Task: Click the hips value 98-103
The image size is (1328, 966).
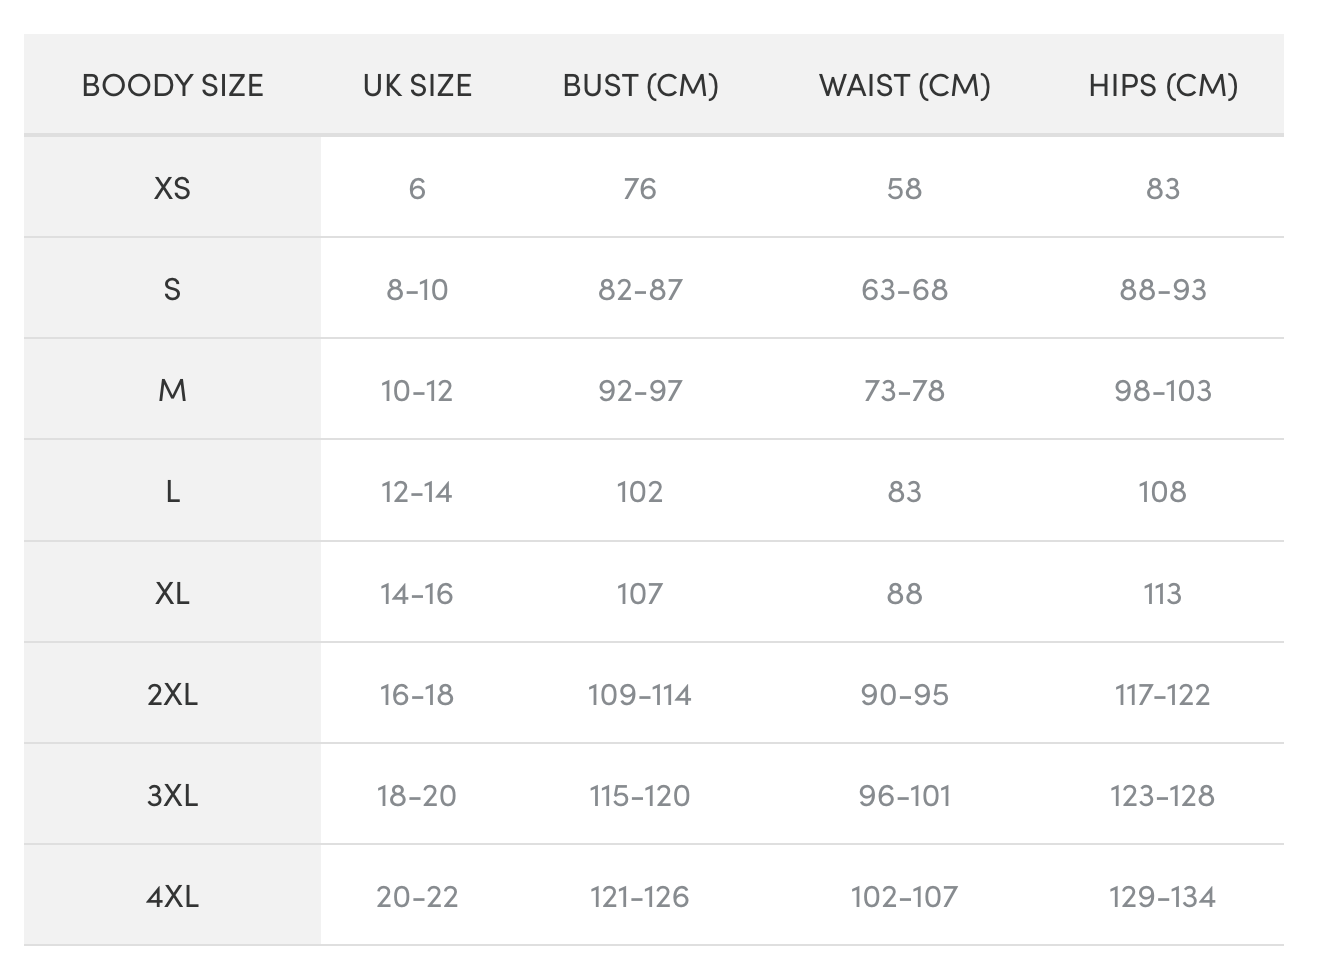Action: click(x=1162, y=391)
